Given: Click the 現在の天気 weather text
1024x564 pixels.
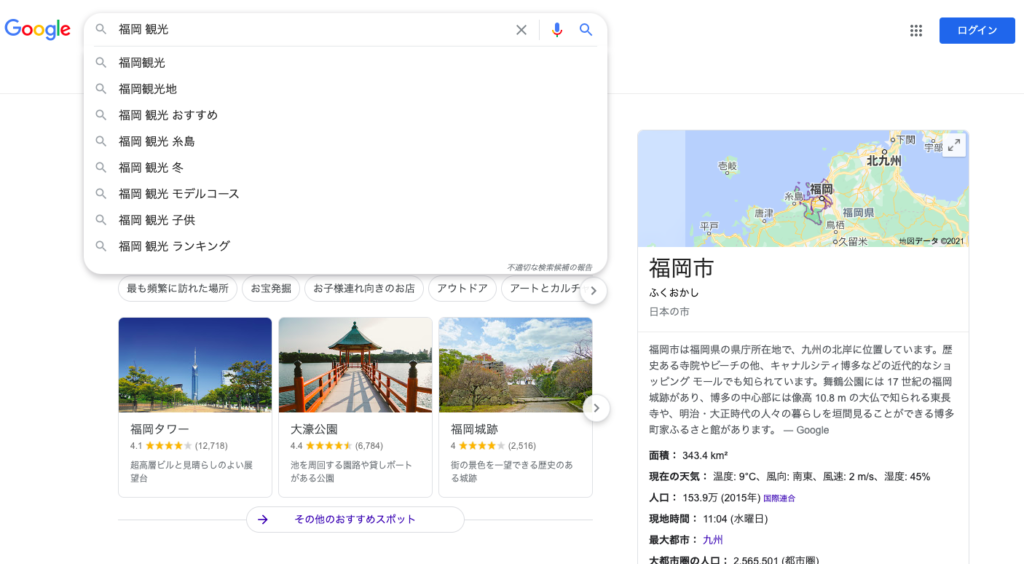Looking at the screenshot, I should click(x=790, y=477).
